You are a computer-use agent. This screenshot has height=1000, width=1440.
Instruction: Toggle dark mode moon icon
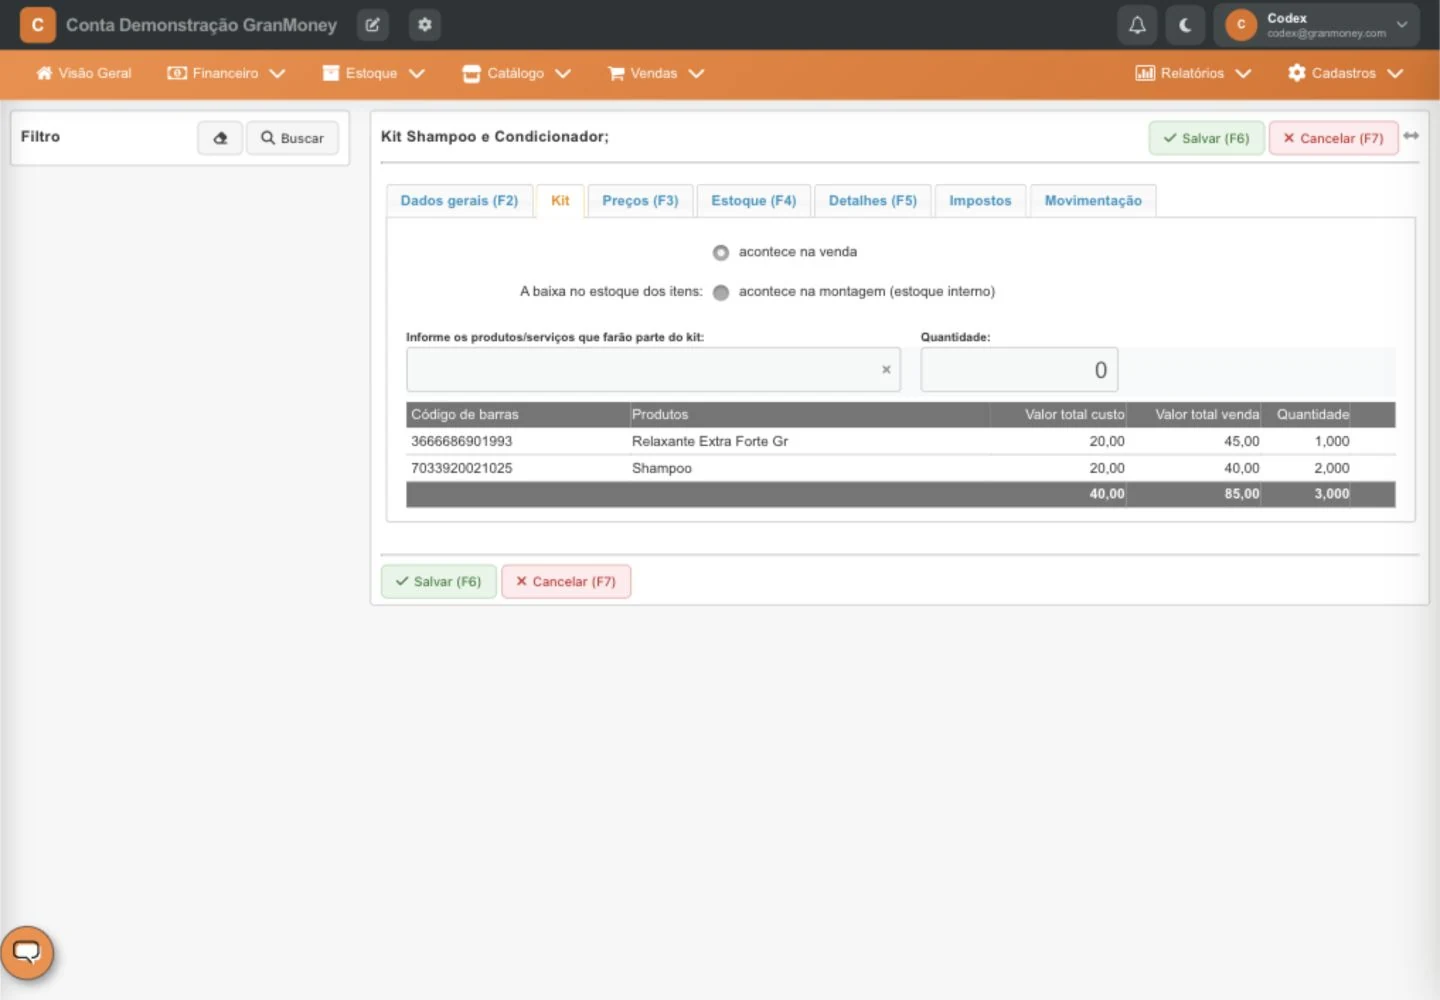pyautogui.click(x=1185, y=25)
